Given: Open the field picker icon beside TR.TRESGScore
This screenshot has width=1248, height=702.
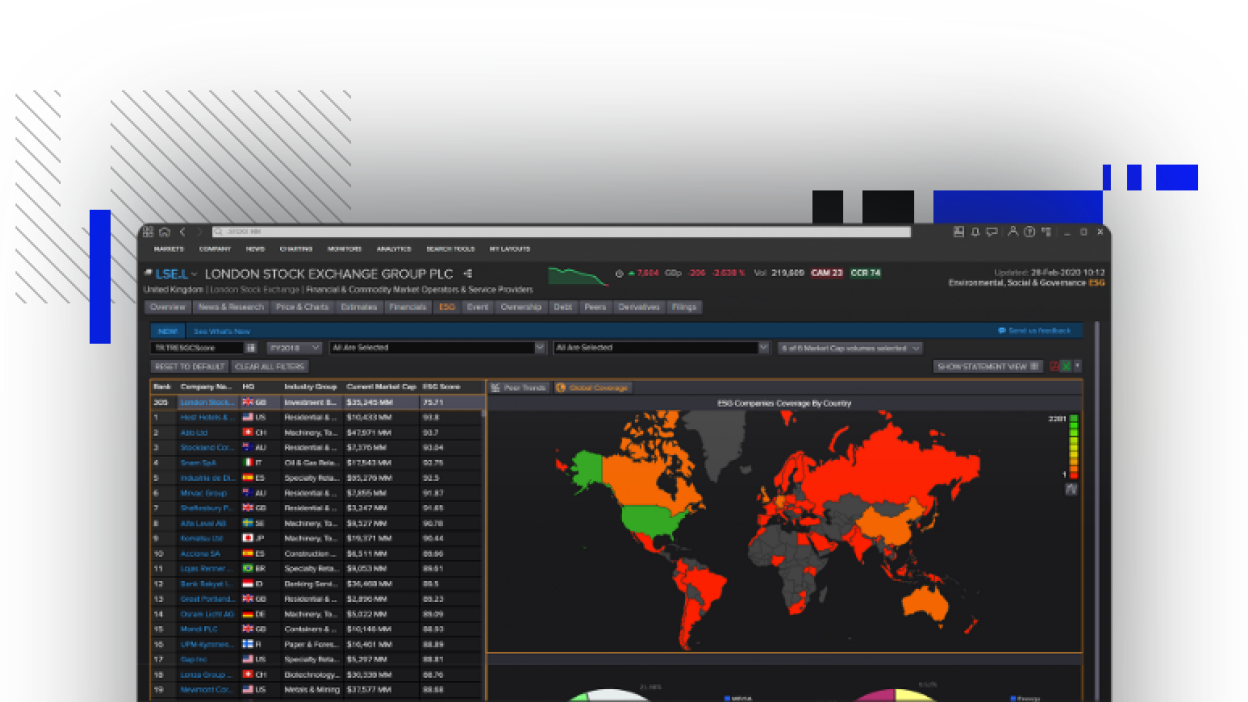Looking at the screenshot, I should tap(251, 348).
